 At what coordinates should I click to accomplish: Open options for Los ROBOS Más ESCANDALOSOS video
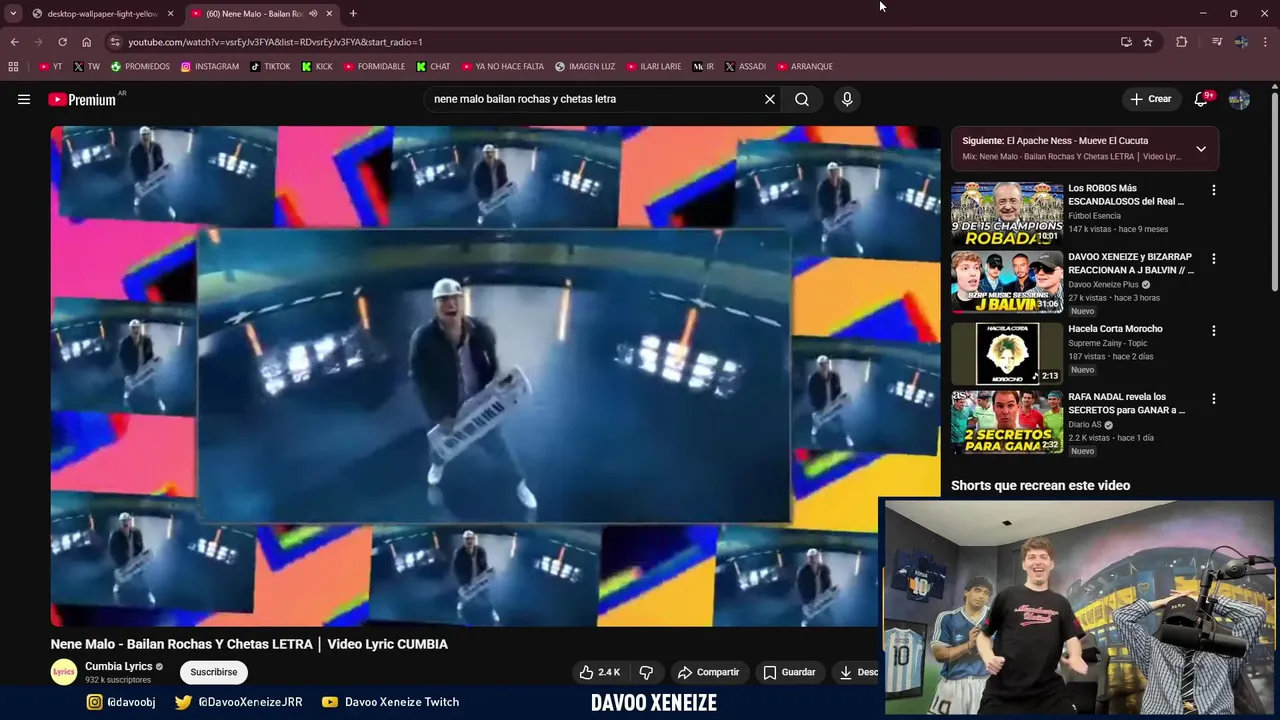[x=1214, y=190]
